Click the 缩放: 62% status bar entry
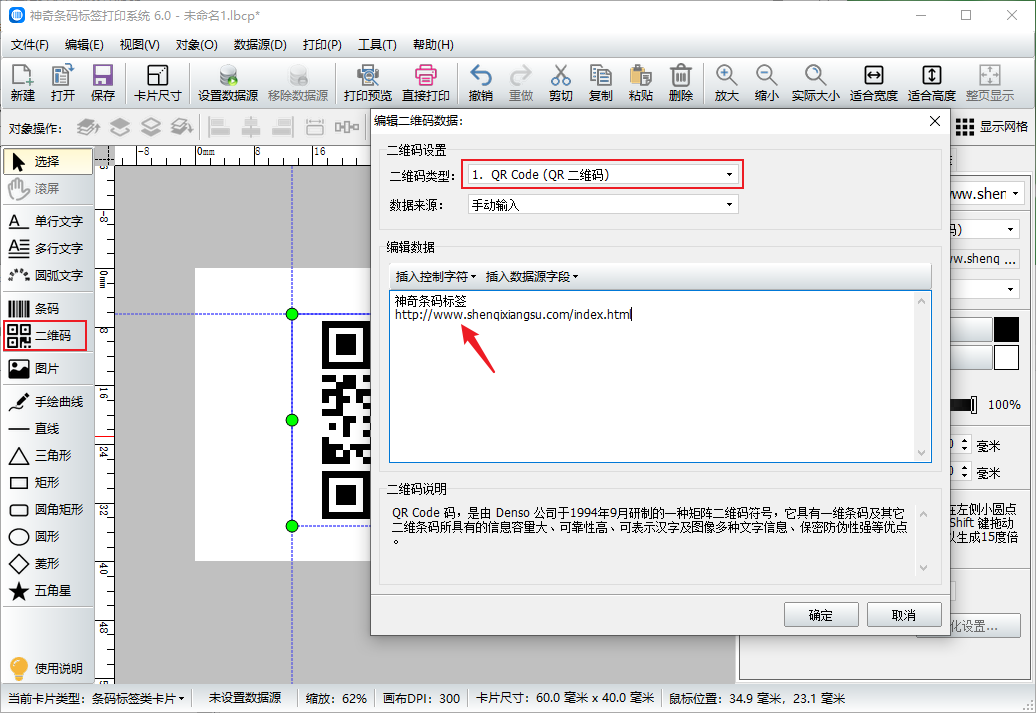This screenshot has width=1036, height=713. point(336,698)
